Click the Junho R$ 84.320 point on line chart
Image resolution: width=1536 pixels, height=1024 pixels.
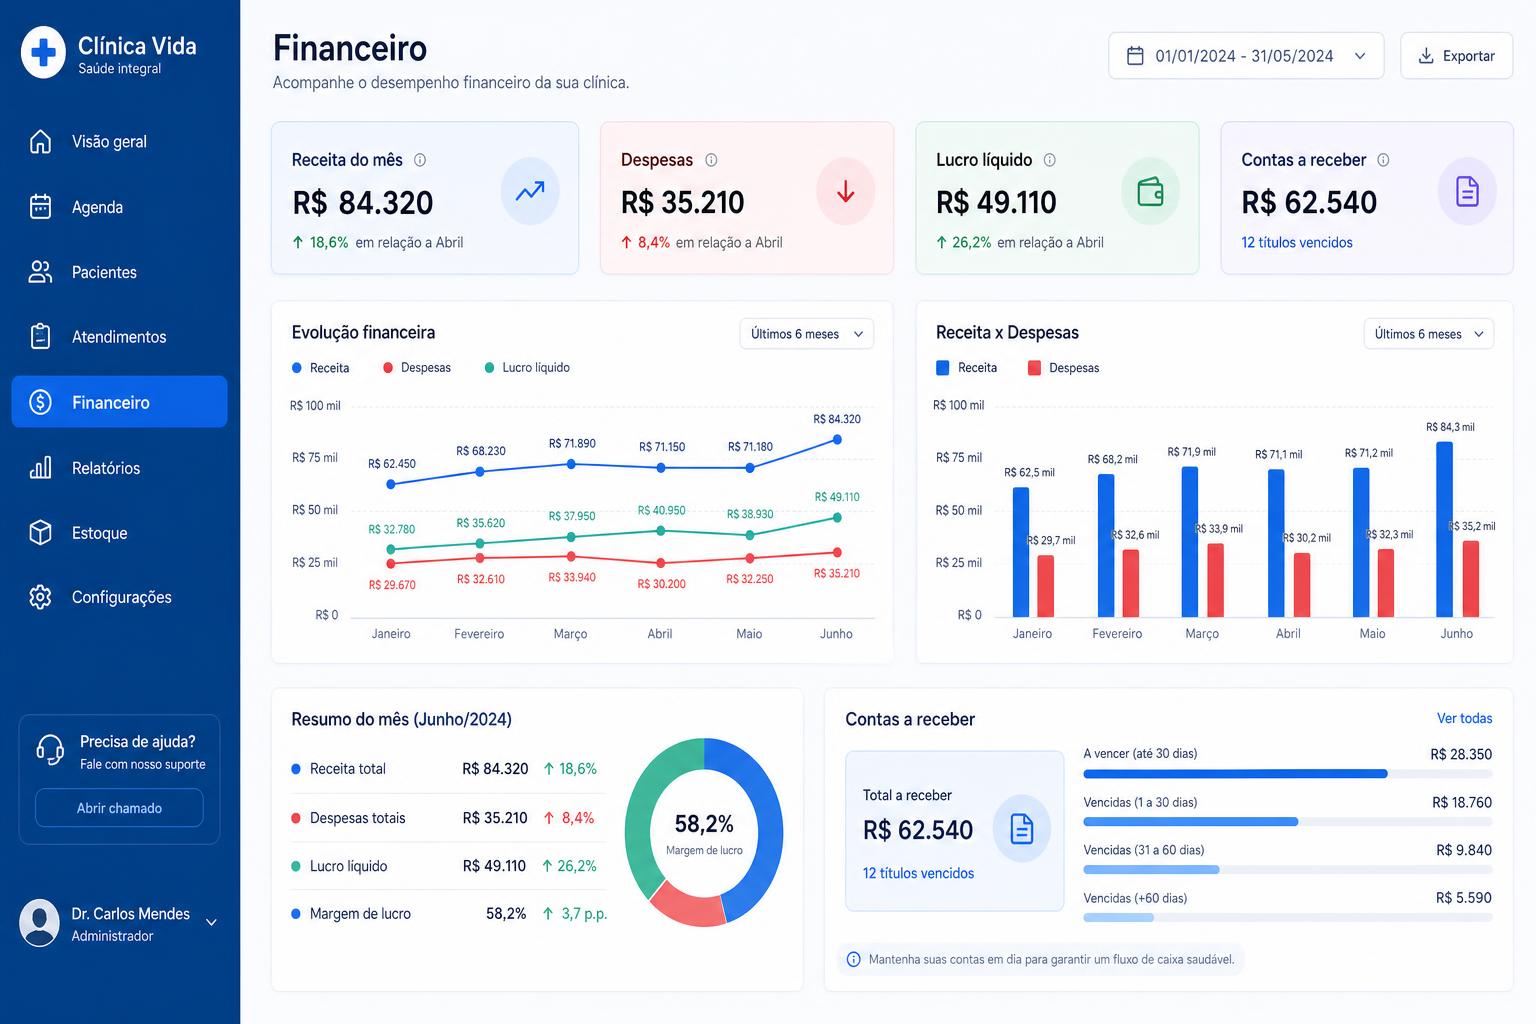[x=837, y=439]
